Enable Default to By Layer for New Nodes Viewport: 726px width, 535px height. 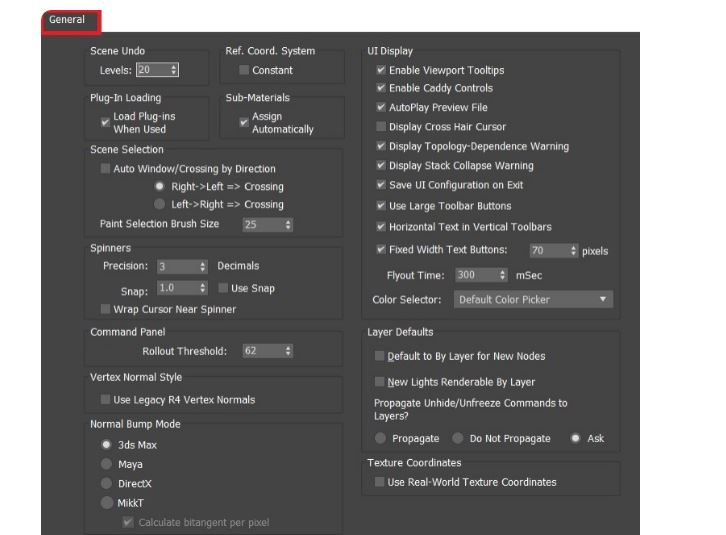[x=379, y=356]
